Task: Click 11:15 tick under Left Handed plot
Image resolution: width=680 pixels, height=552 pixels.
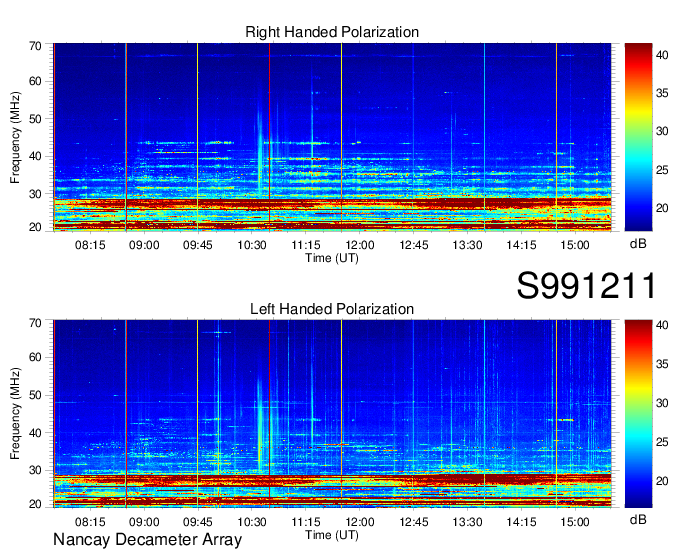Action: [x=306, y=522]
